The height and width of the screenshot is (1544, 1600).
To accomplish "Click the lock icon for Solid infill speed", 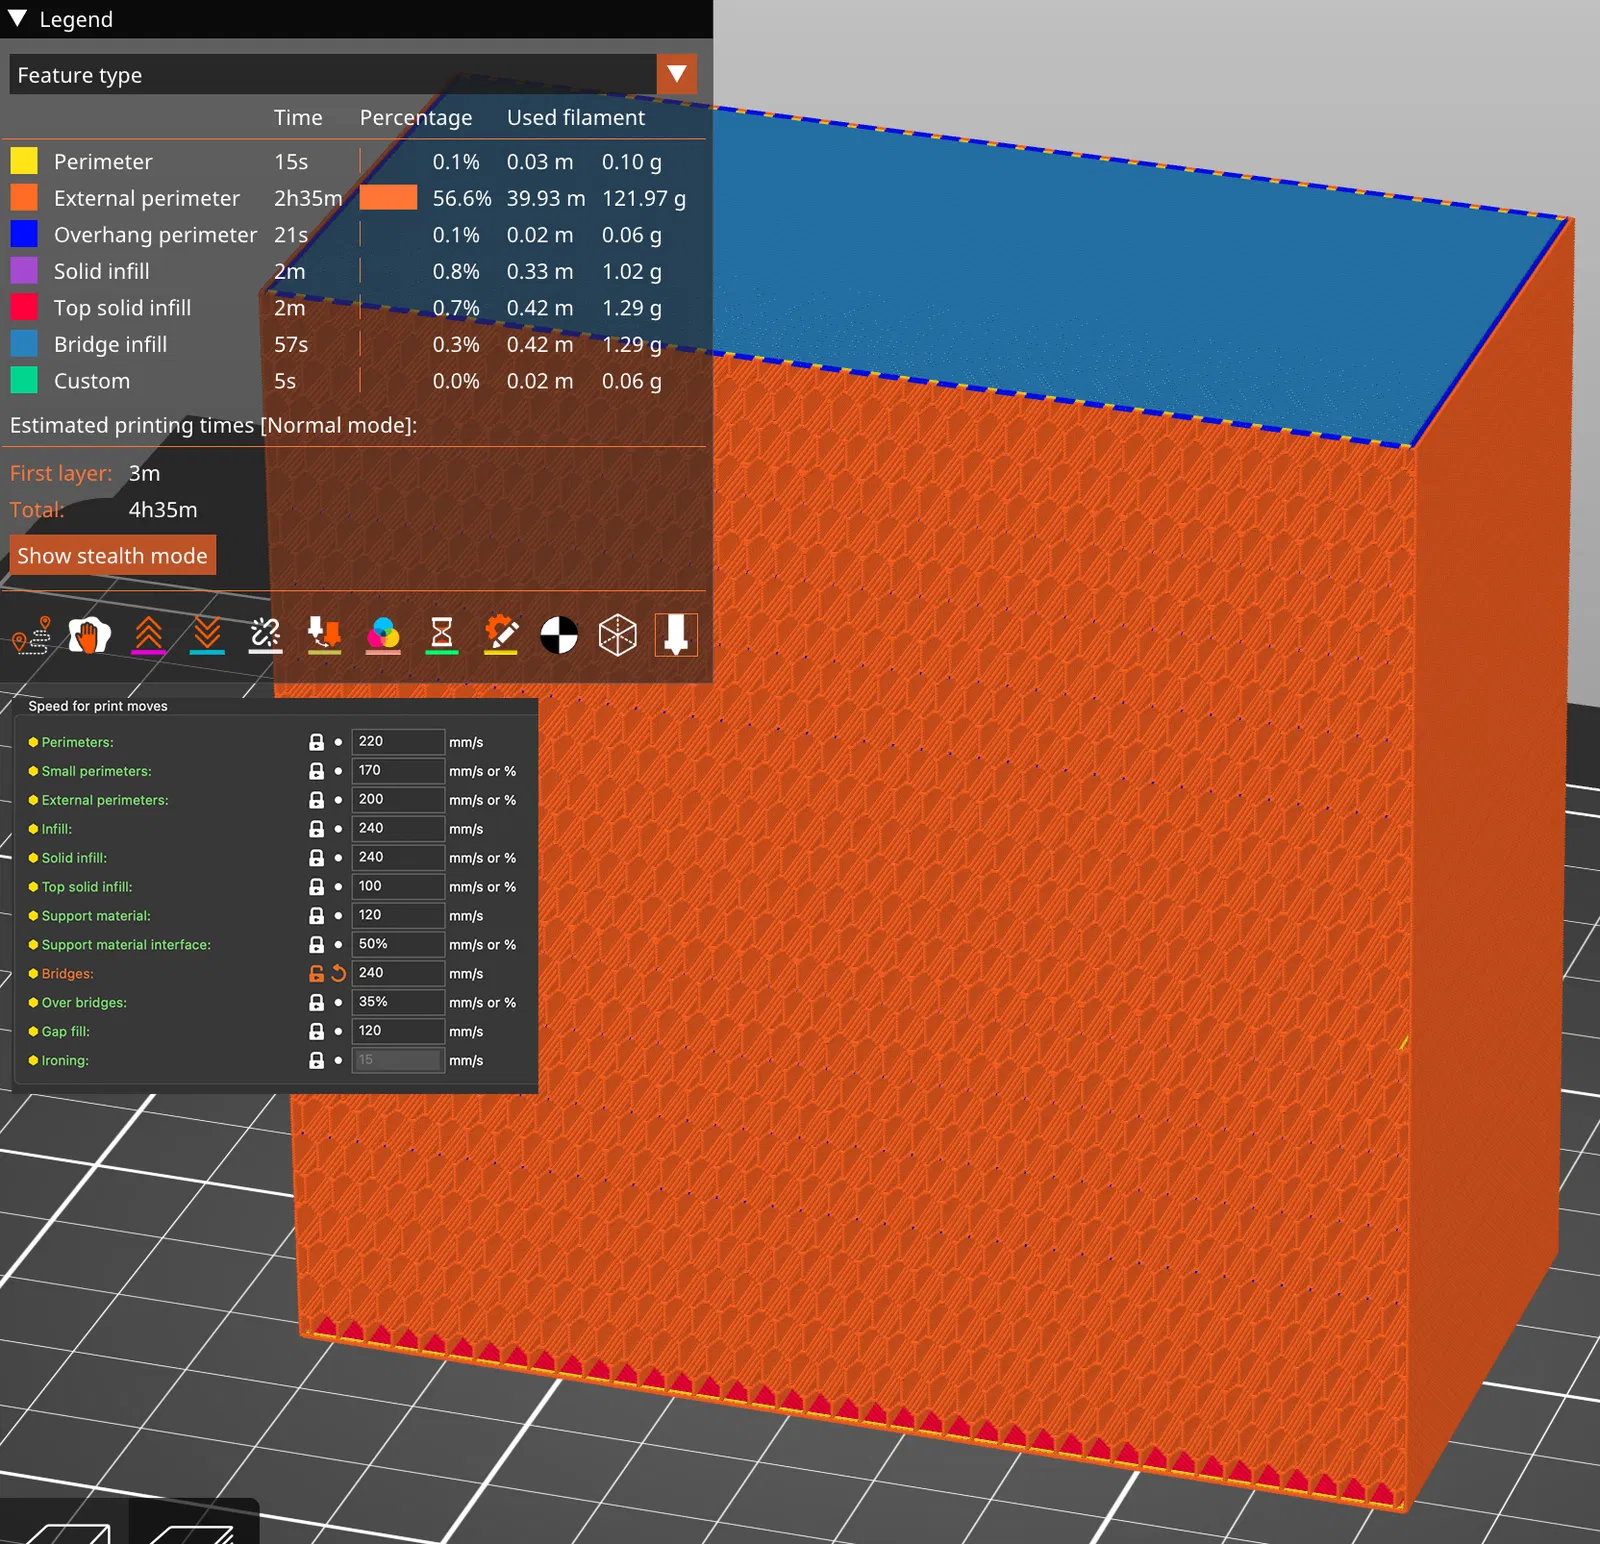I will pos(316,858).
